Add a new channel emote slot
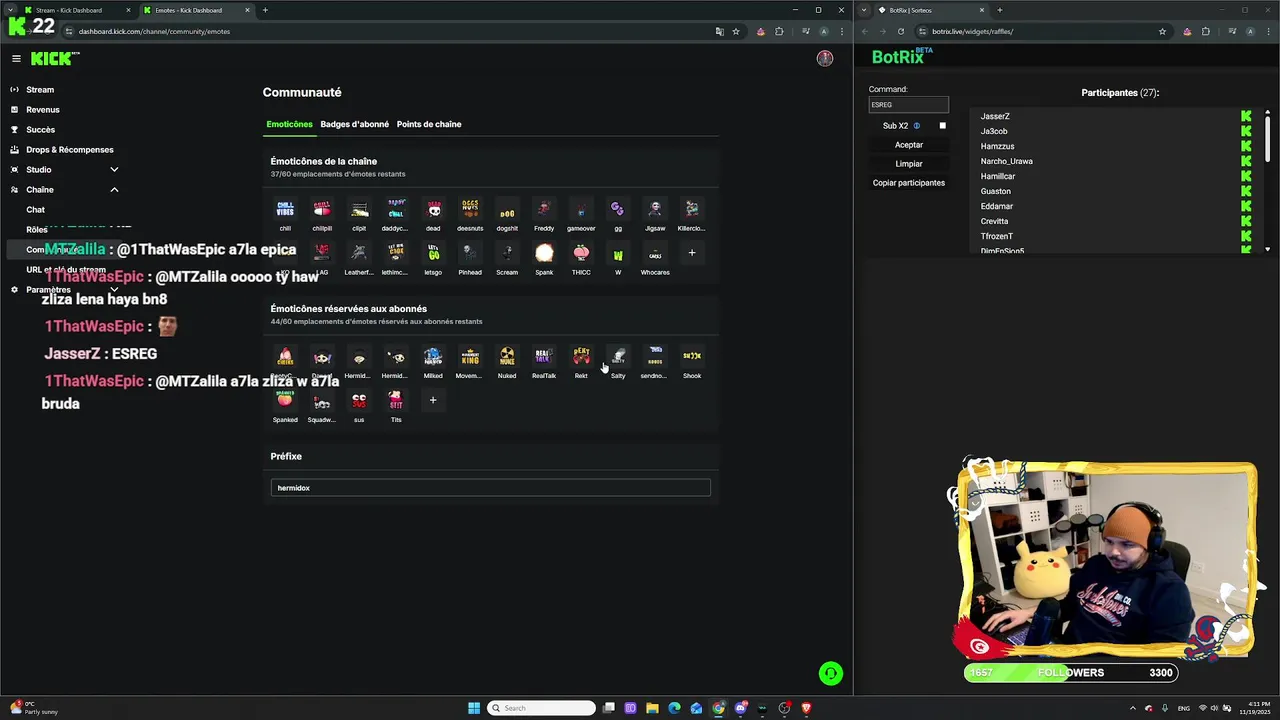 (692, 253)
